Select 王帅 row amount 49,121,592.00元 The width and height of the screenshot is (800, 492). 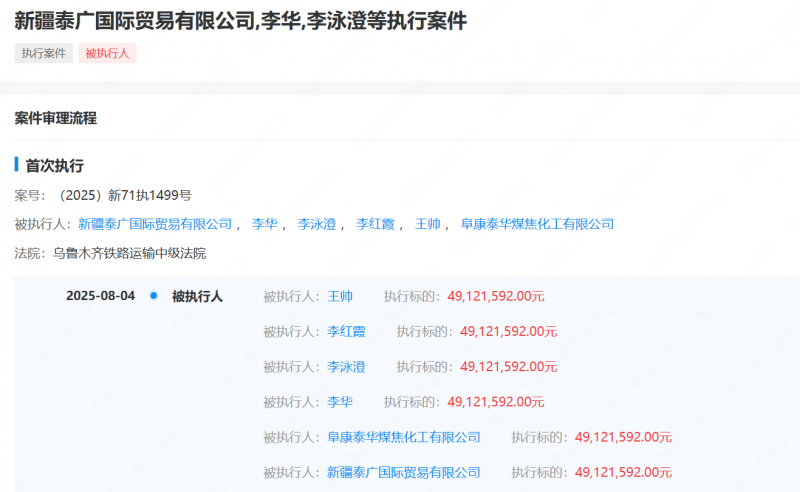[x=496, y=297]
